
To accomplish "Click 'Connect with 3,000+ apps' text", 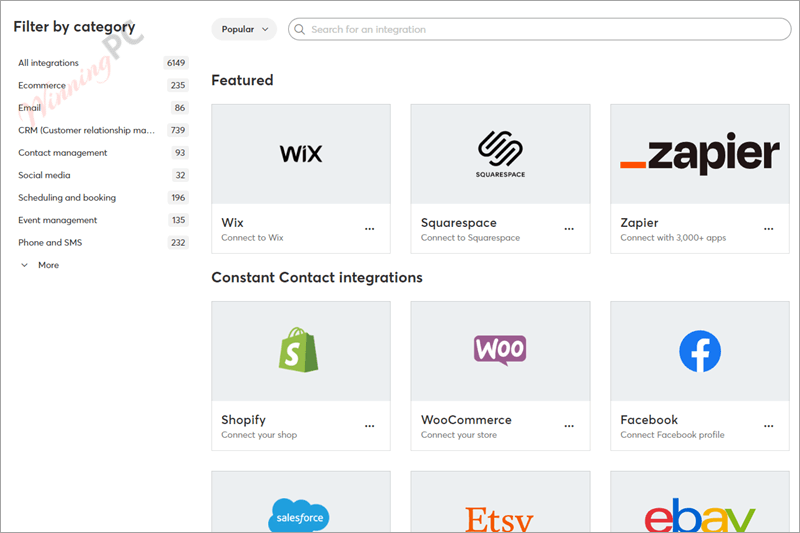I will (x=673, y=238).
